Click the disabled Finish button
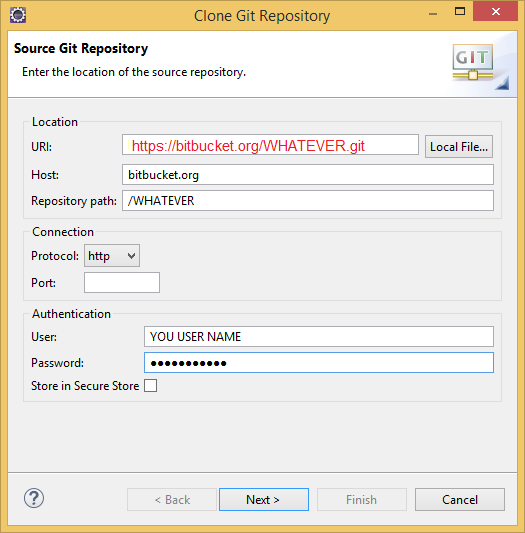 click(x=362, y=500)
